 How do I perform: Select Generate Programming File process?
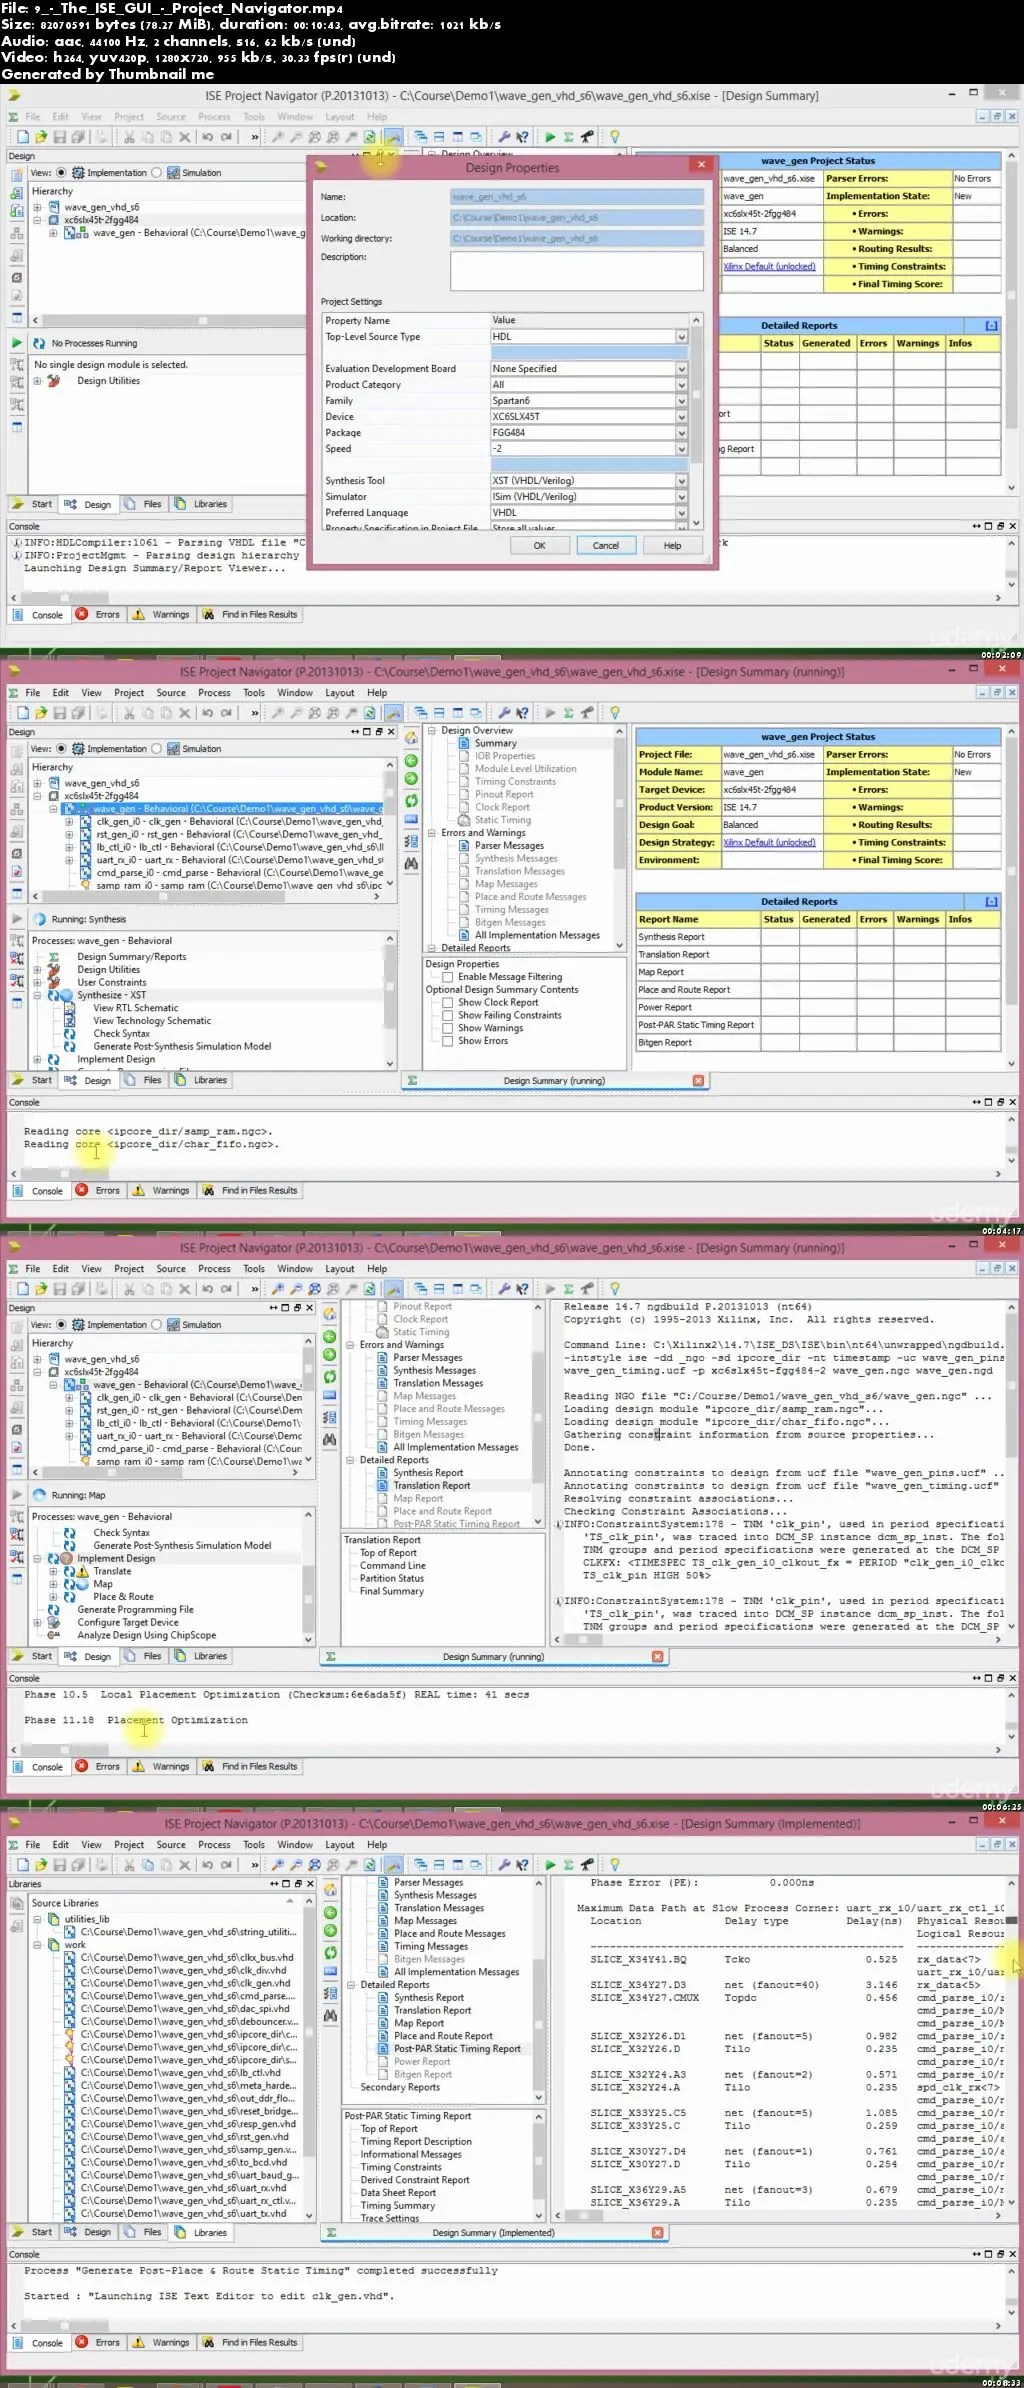tap(136, 1610)
